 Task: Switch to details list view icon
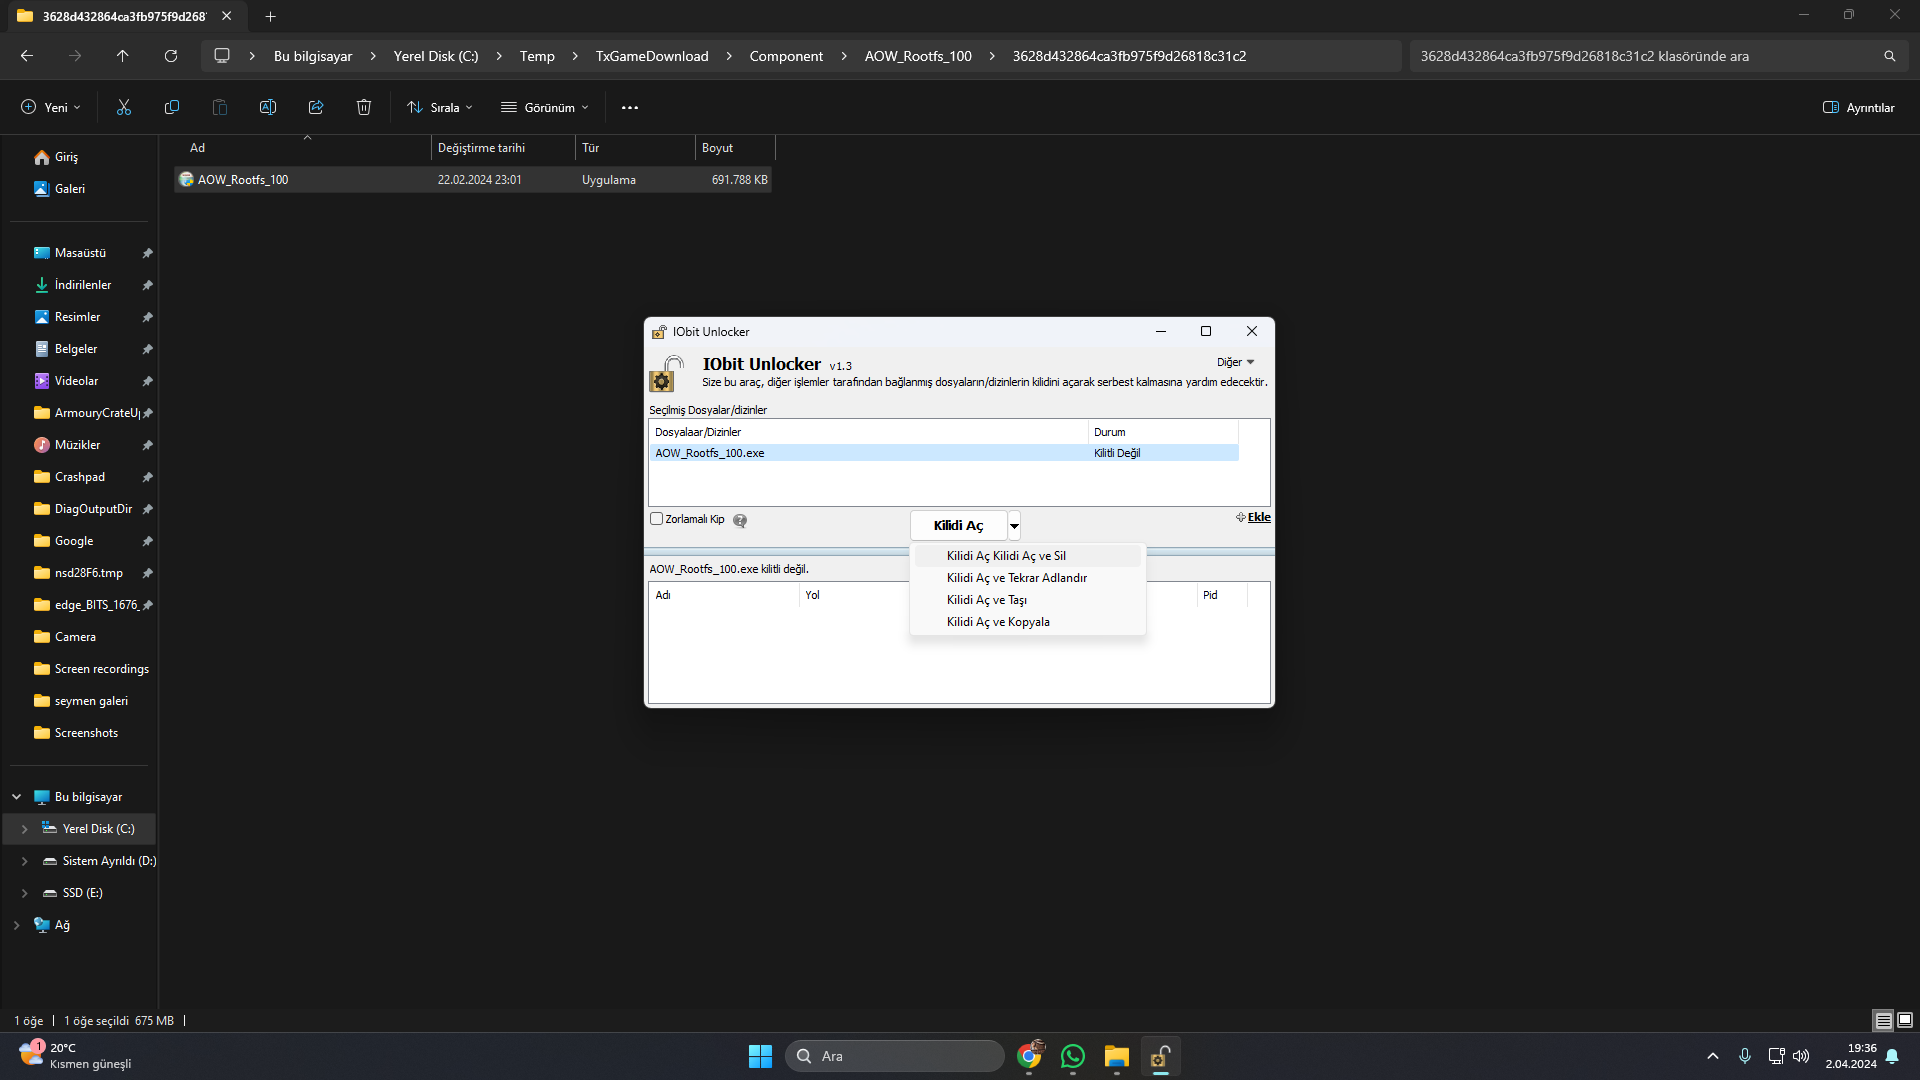[1883, 1020]
